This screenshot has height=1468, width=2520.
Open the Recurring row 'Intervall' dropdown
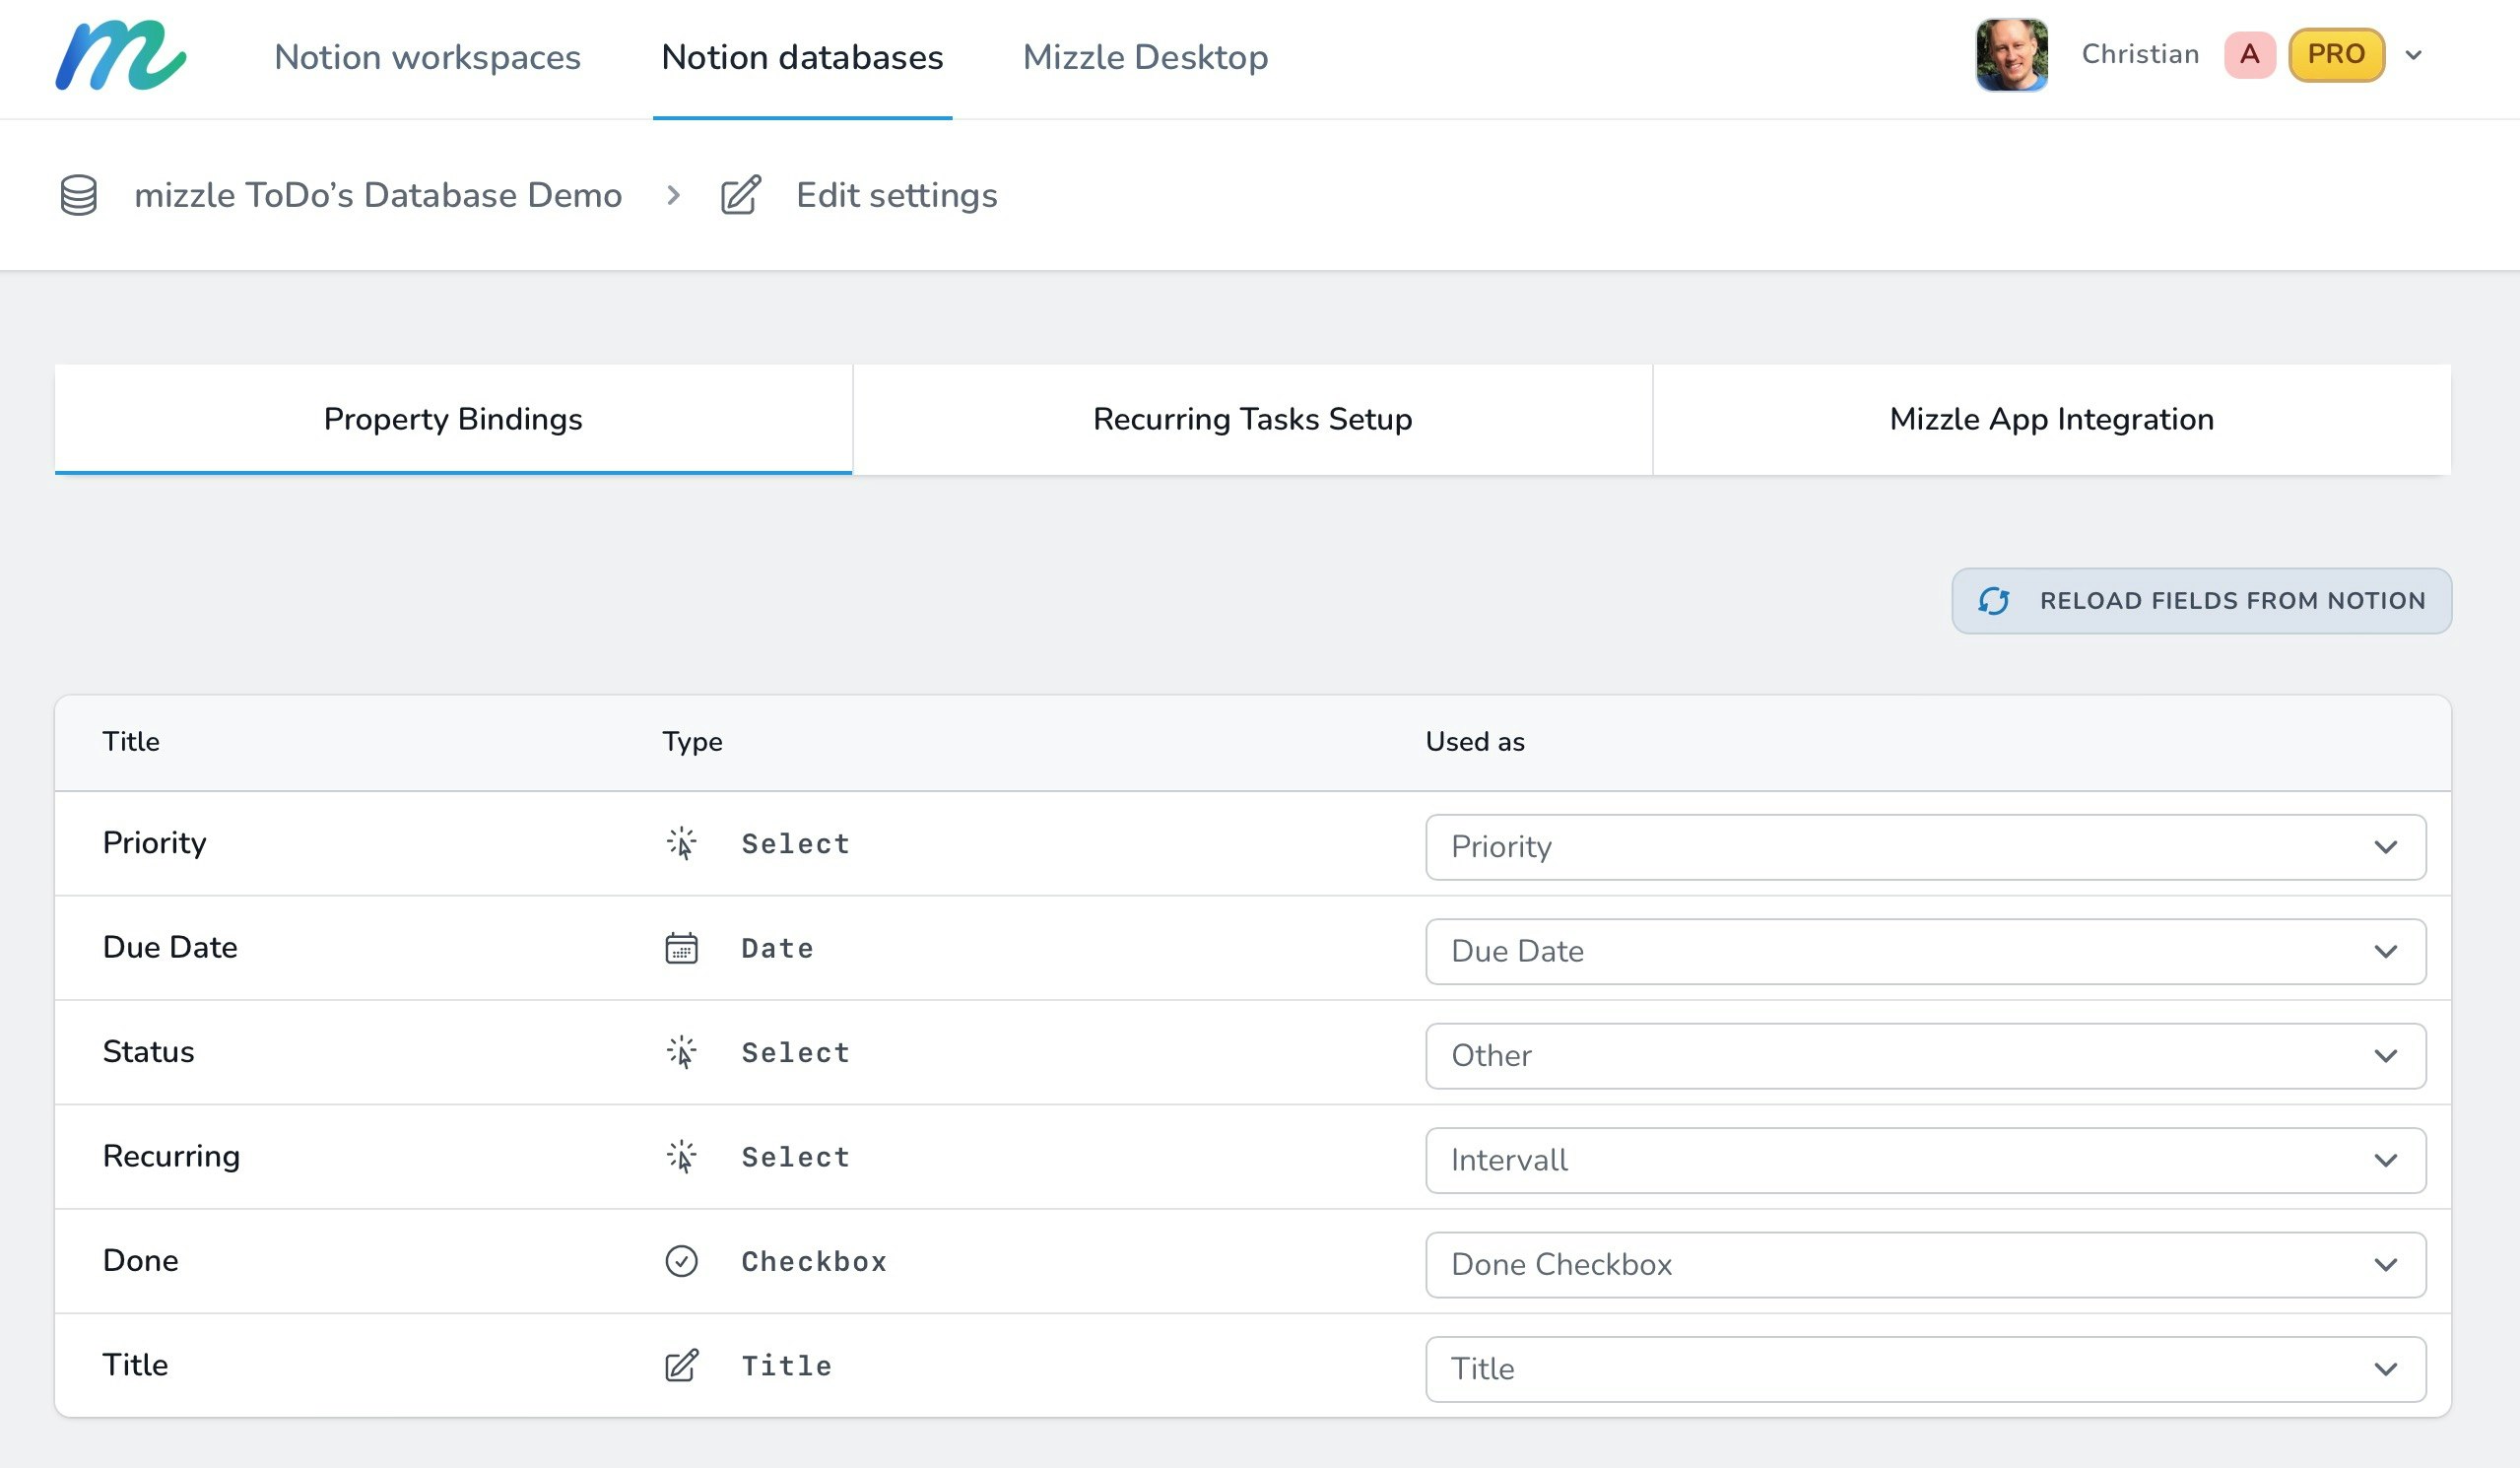coord(1925,1160)
